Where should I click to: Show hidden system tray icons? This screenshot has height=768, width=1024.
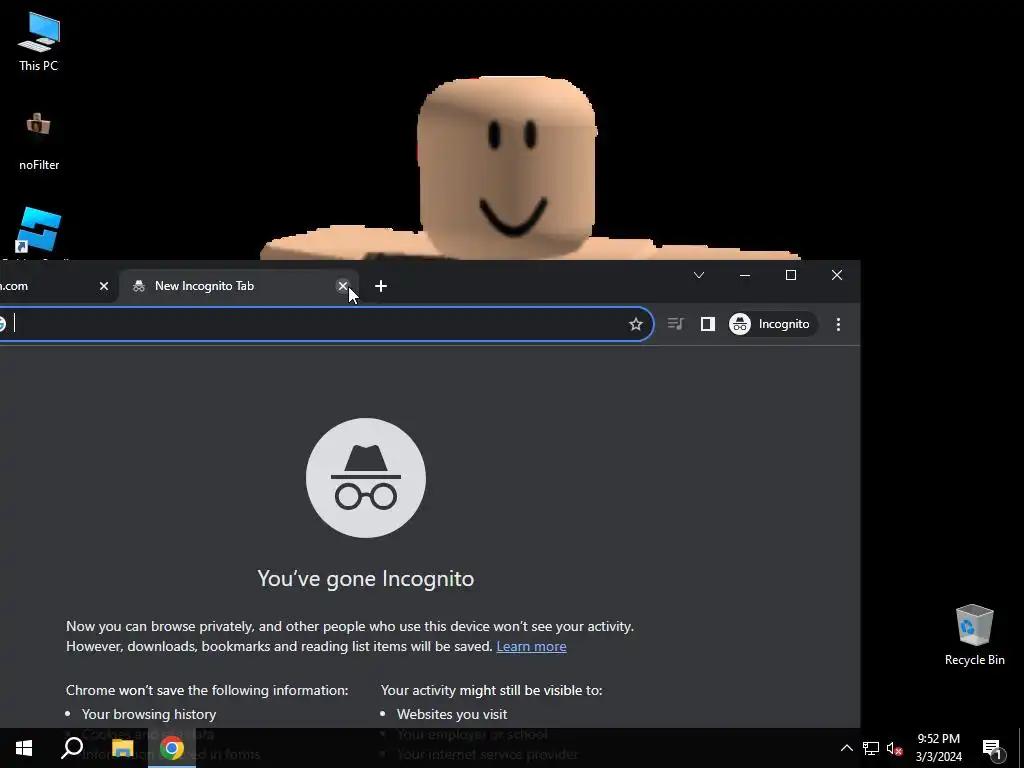846,748
